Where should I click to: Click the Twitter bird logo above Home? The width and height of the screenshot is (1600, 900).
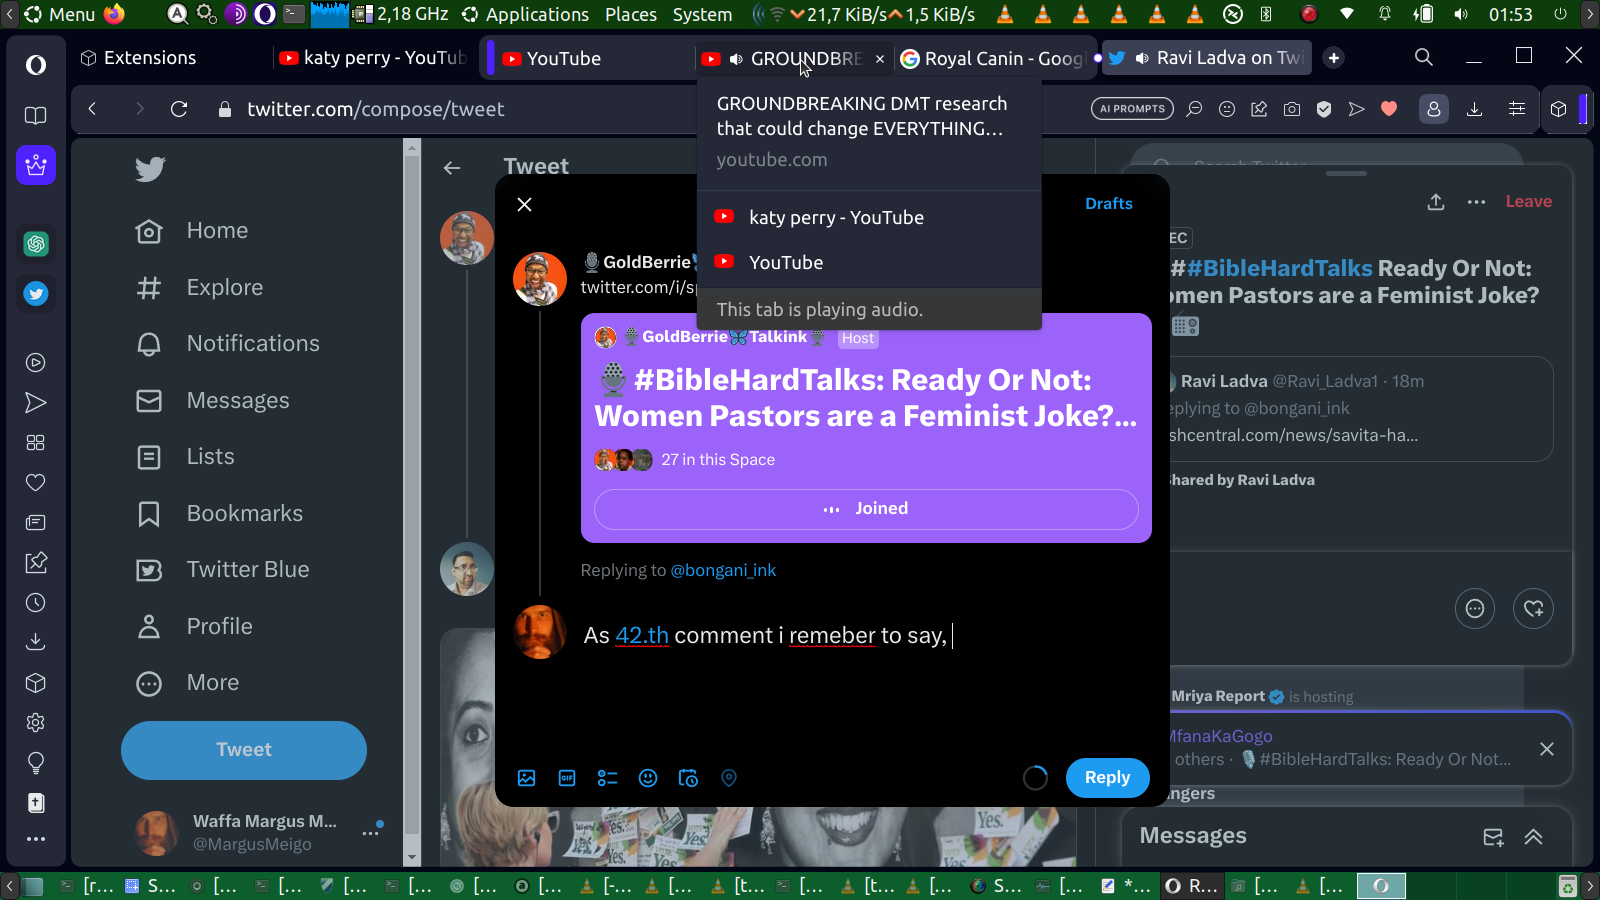tap(150, 169)
